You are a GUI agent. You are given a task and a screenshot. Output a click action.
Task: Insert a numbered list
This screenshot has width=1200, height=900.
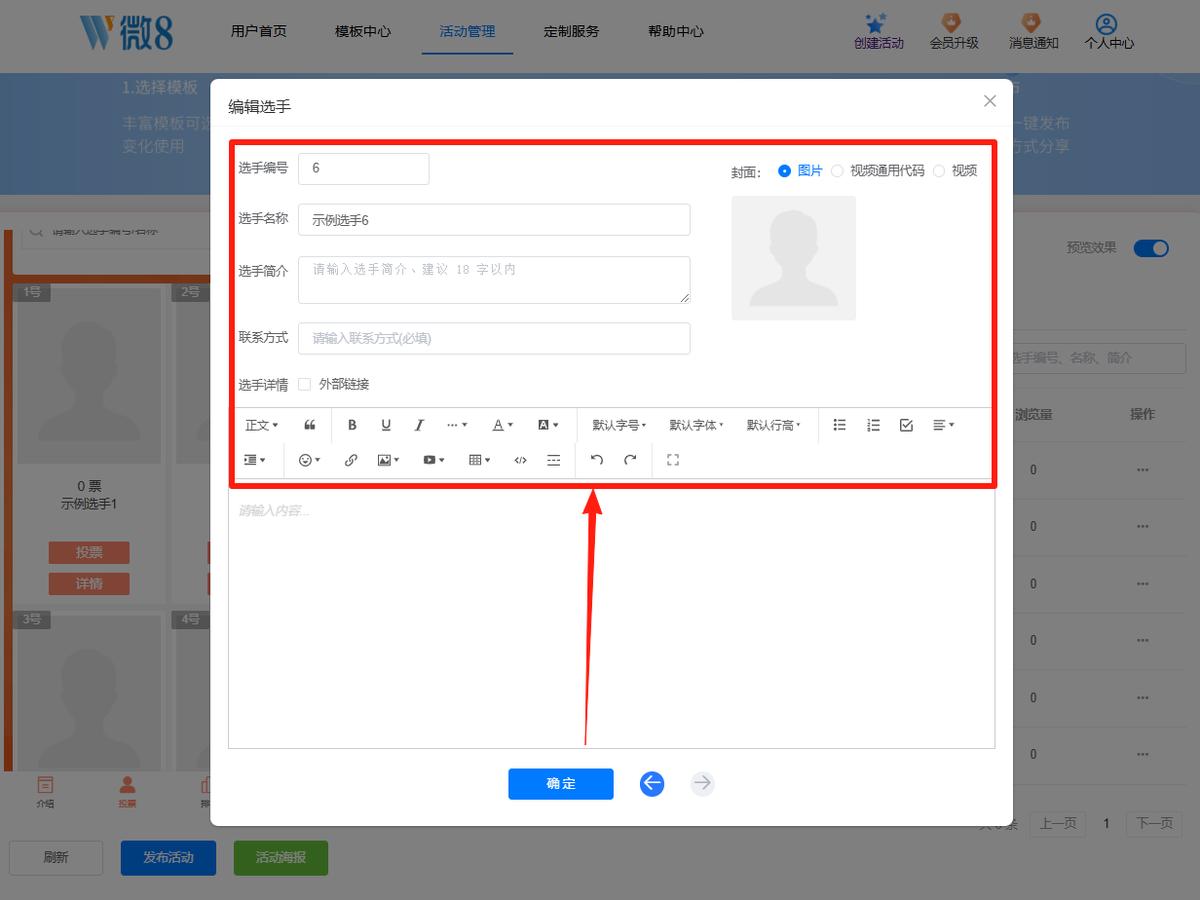point(873,425)
